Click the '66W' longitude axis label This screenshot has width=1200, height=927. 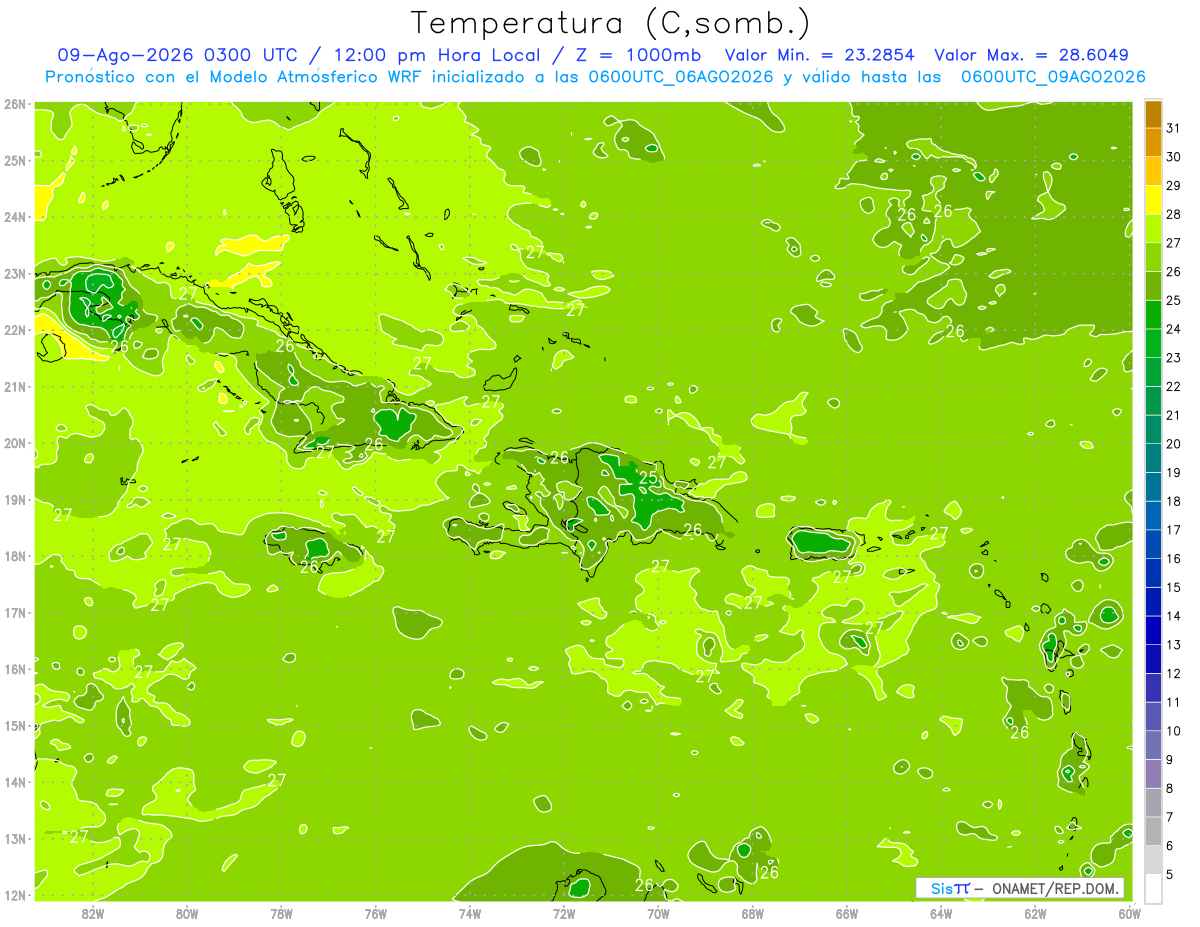(847, 912)
